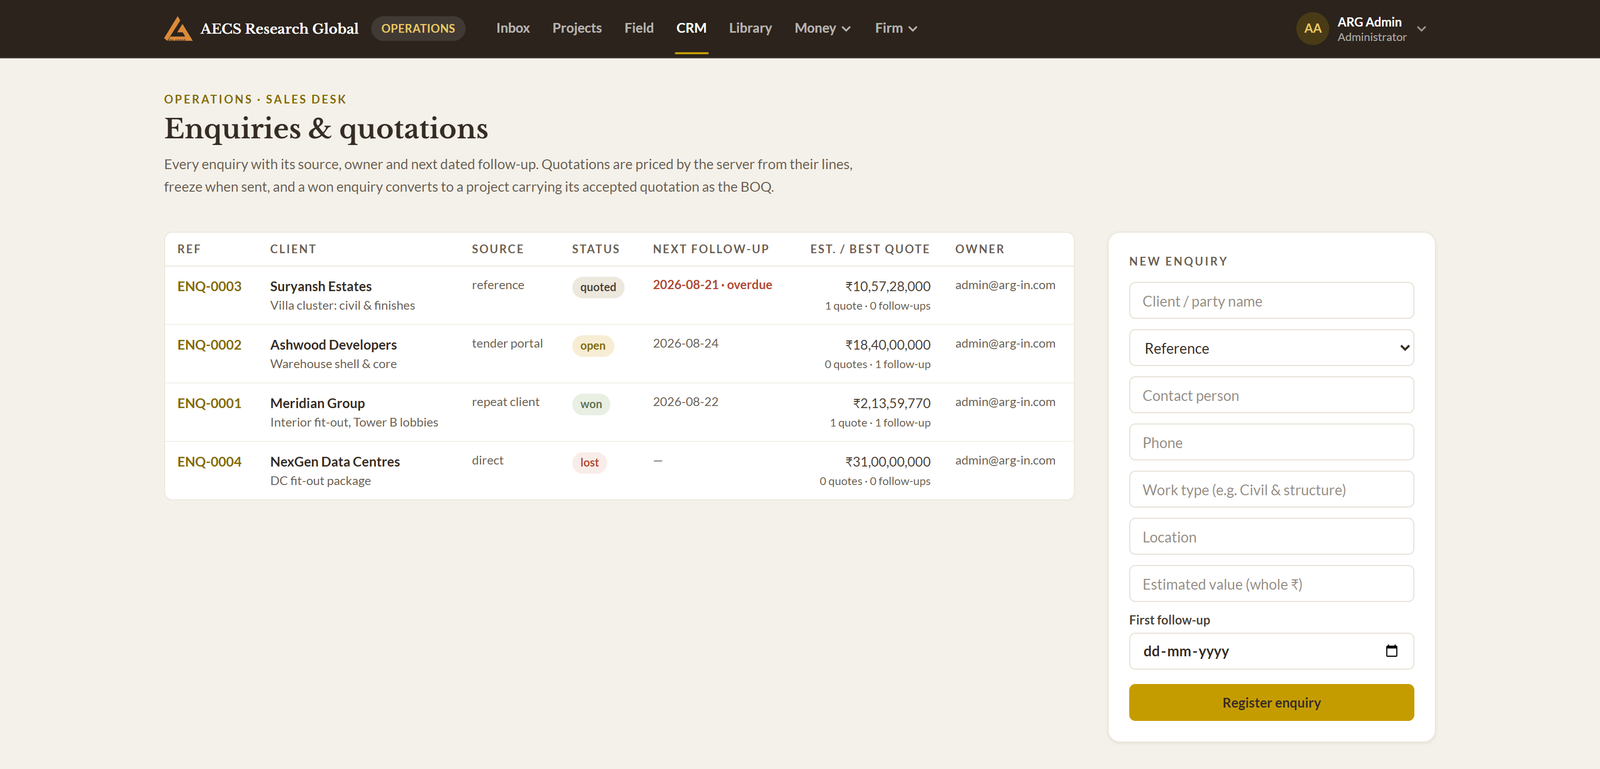Open the Firm dropdown menu

896,28
